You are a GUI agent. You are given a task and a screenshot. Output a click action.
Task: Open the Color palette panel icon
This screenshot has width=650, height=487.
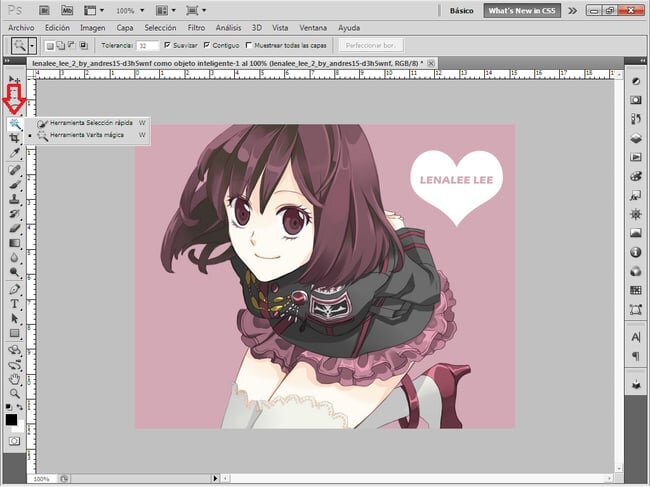pyautogui.click(x=635, y=176)
